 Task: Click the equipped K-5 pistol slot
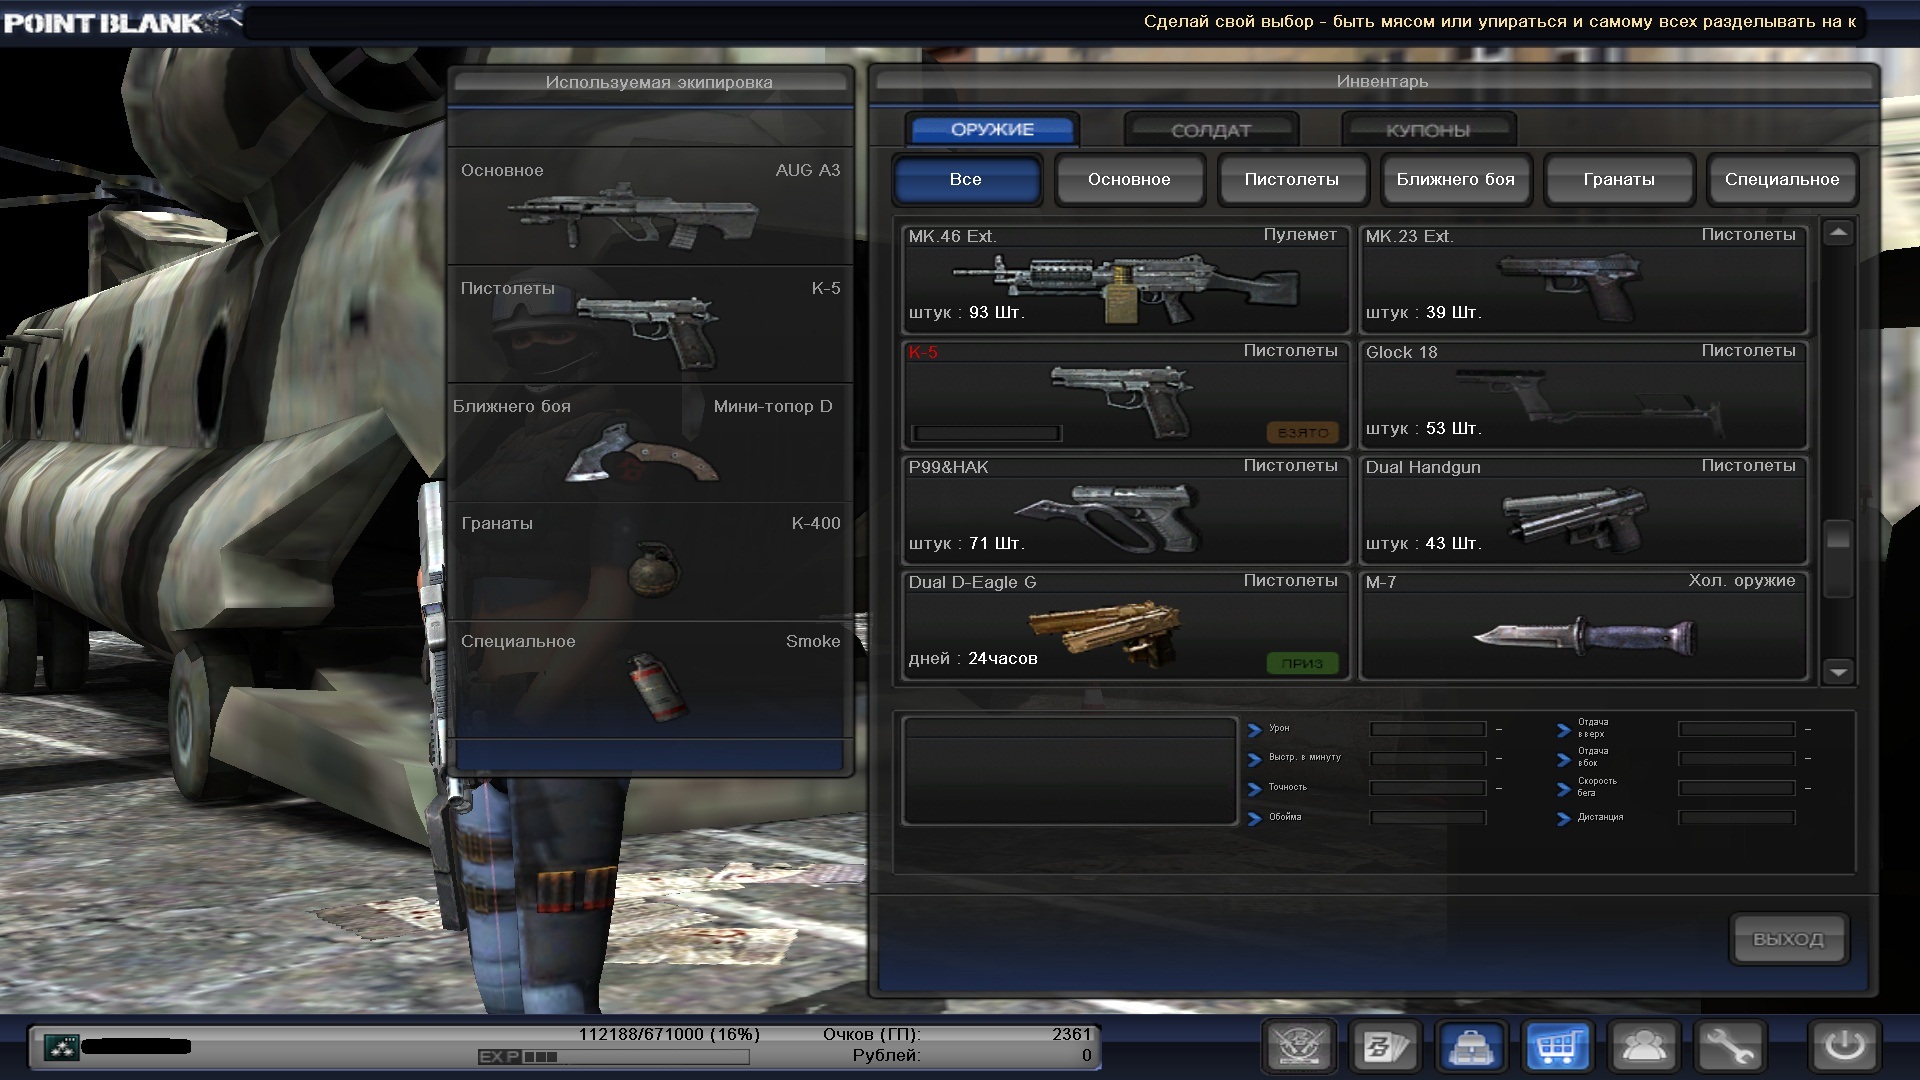tap(650, 325)
